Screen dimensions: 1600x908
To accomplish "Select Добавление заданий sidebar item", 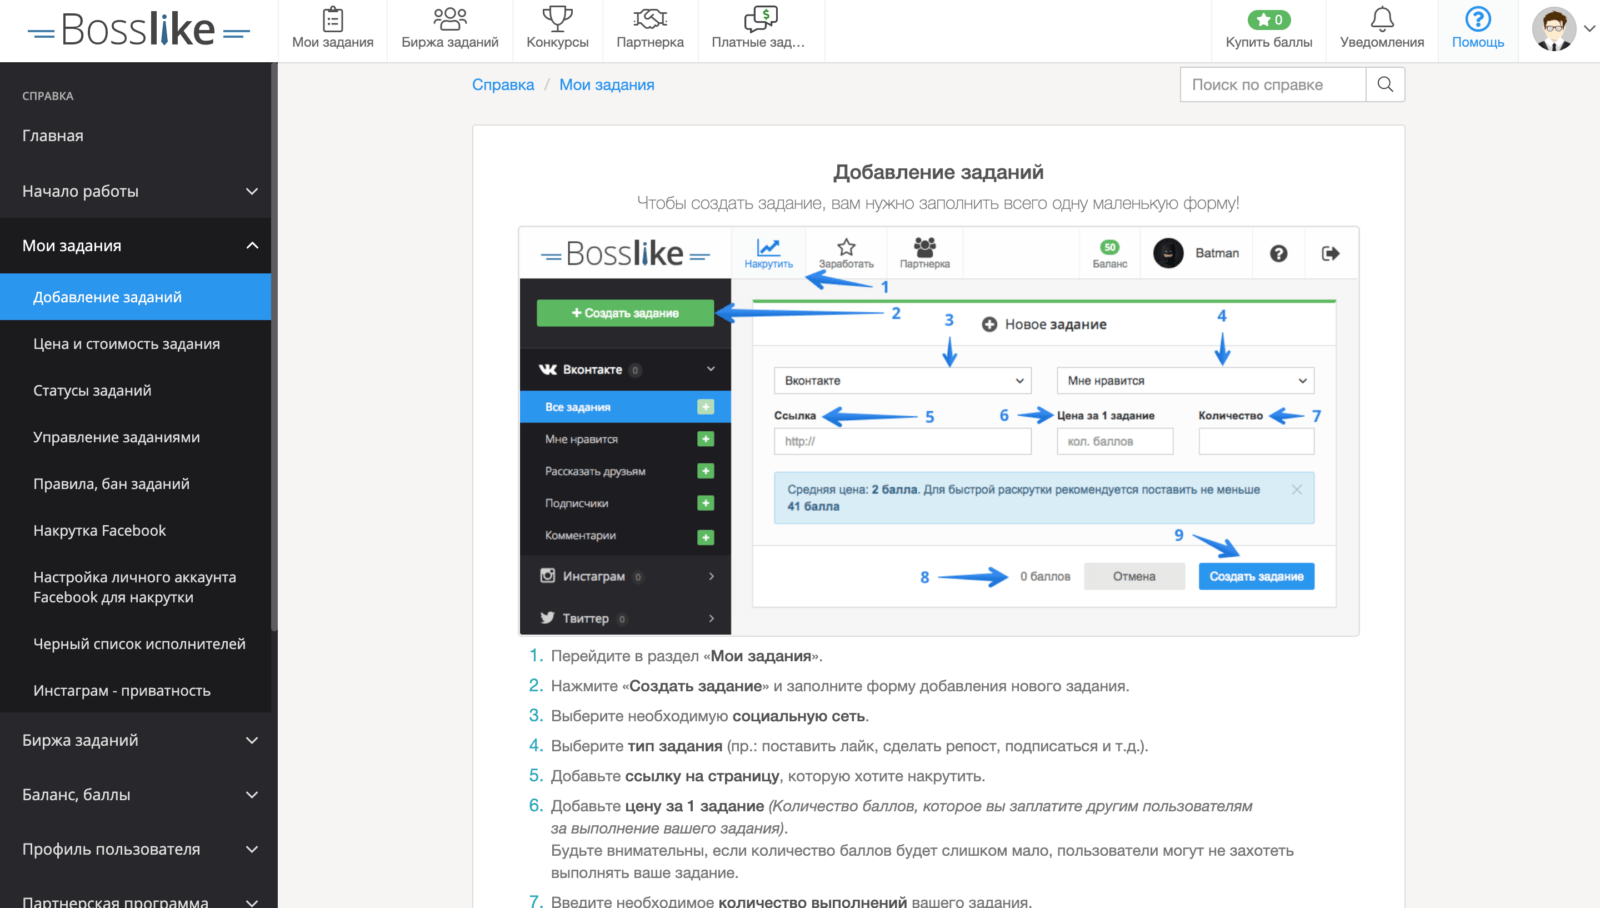I will click(136, 297).
